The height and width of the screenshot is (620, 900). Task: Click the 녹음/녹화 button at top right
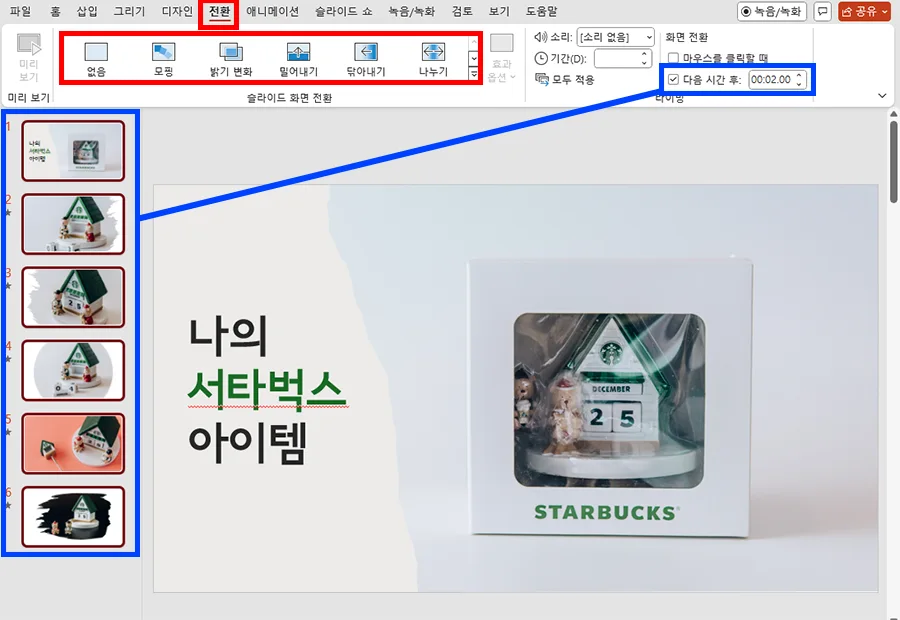point(773,11)
